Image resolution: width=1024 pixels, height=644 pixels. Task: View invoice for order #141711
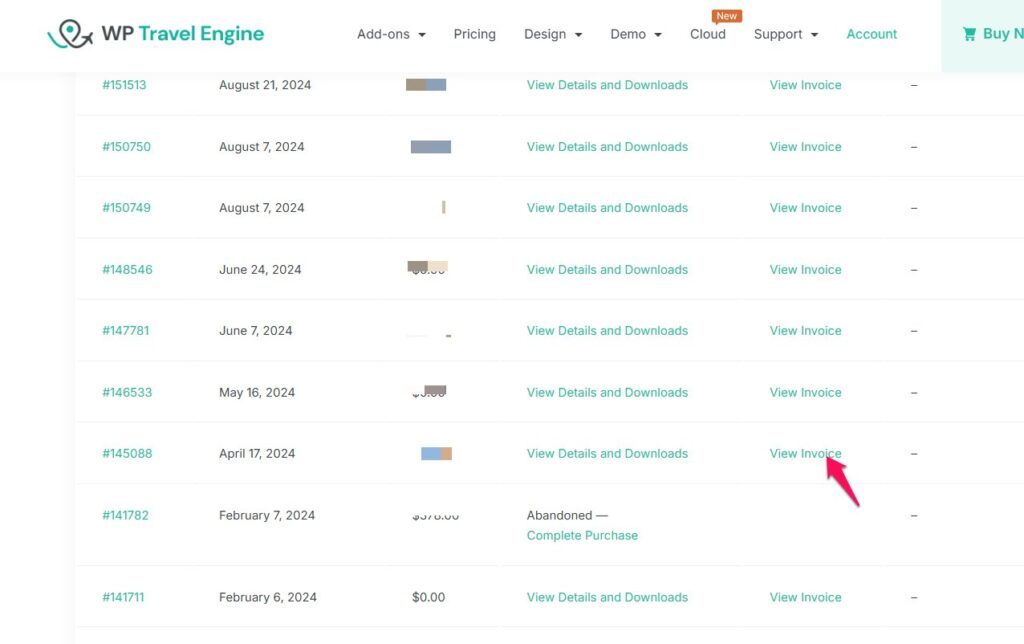[805, 598]
